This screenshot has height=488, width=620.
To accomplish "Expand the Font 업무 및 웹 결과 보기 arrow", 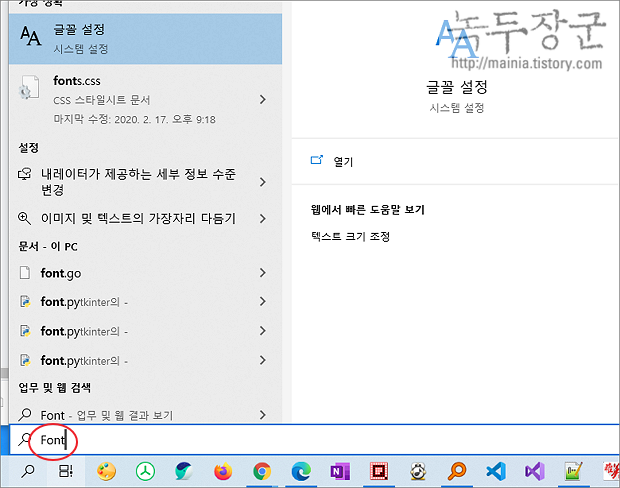I will (263, 414).
